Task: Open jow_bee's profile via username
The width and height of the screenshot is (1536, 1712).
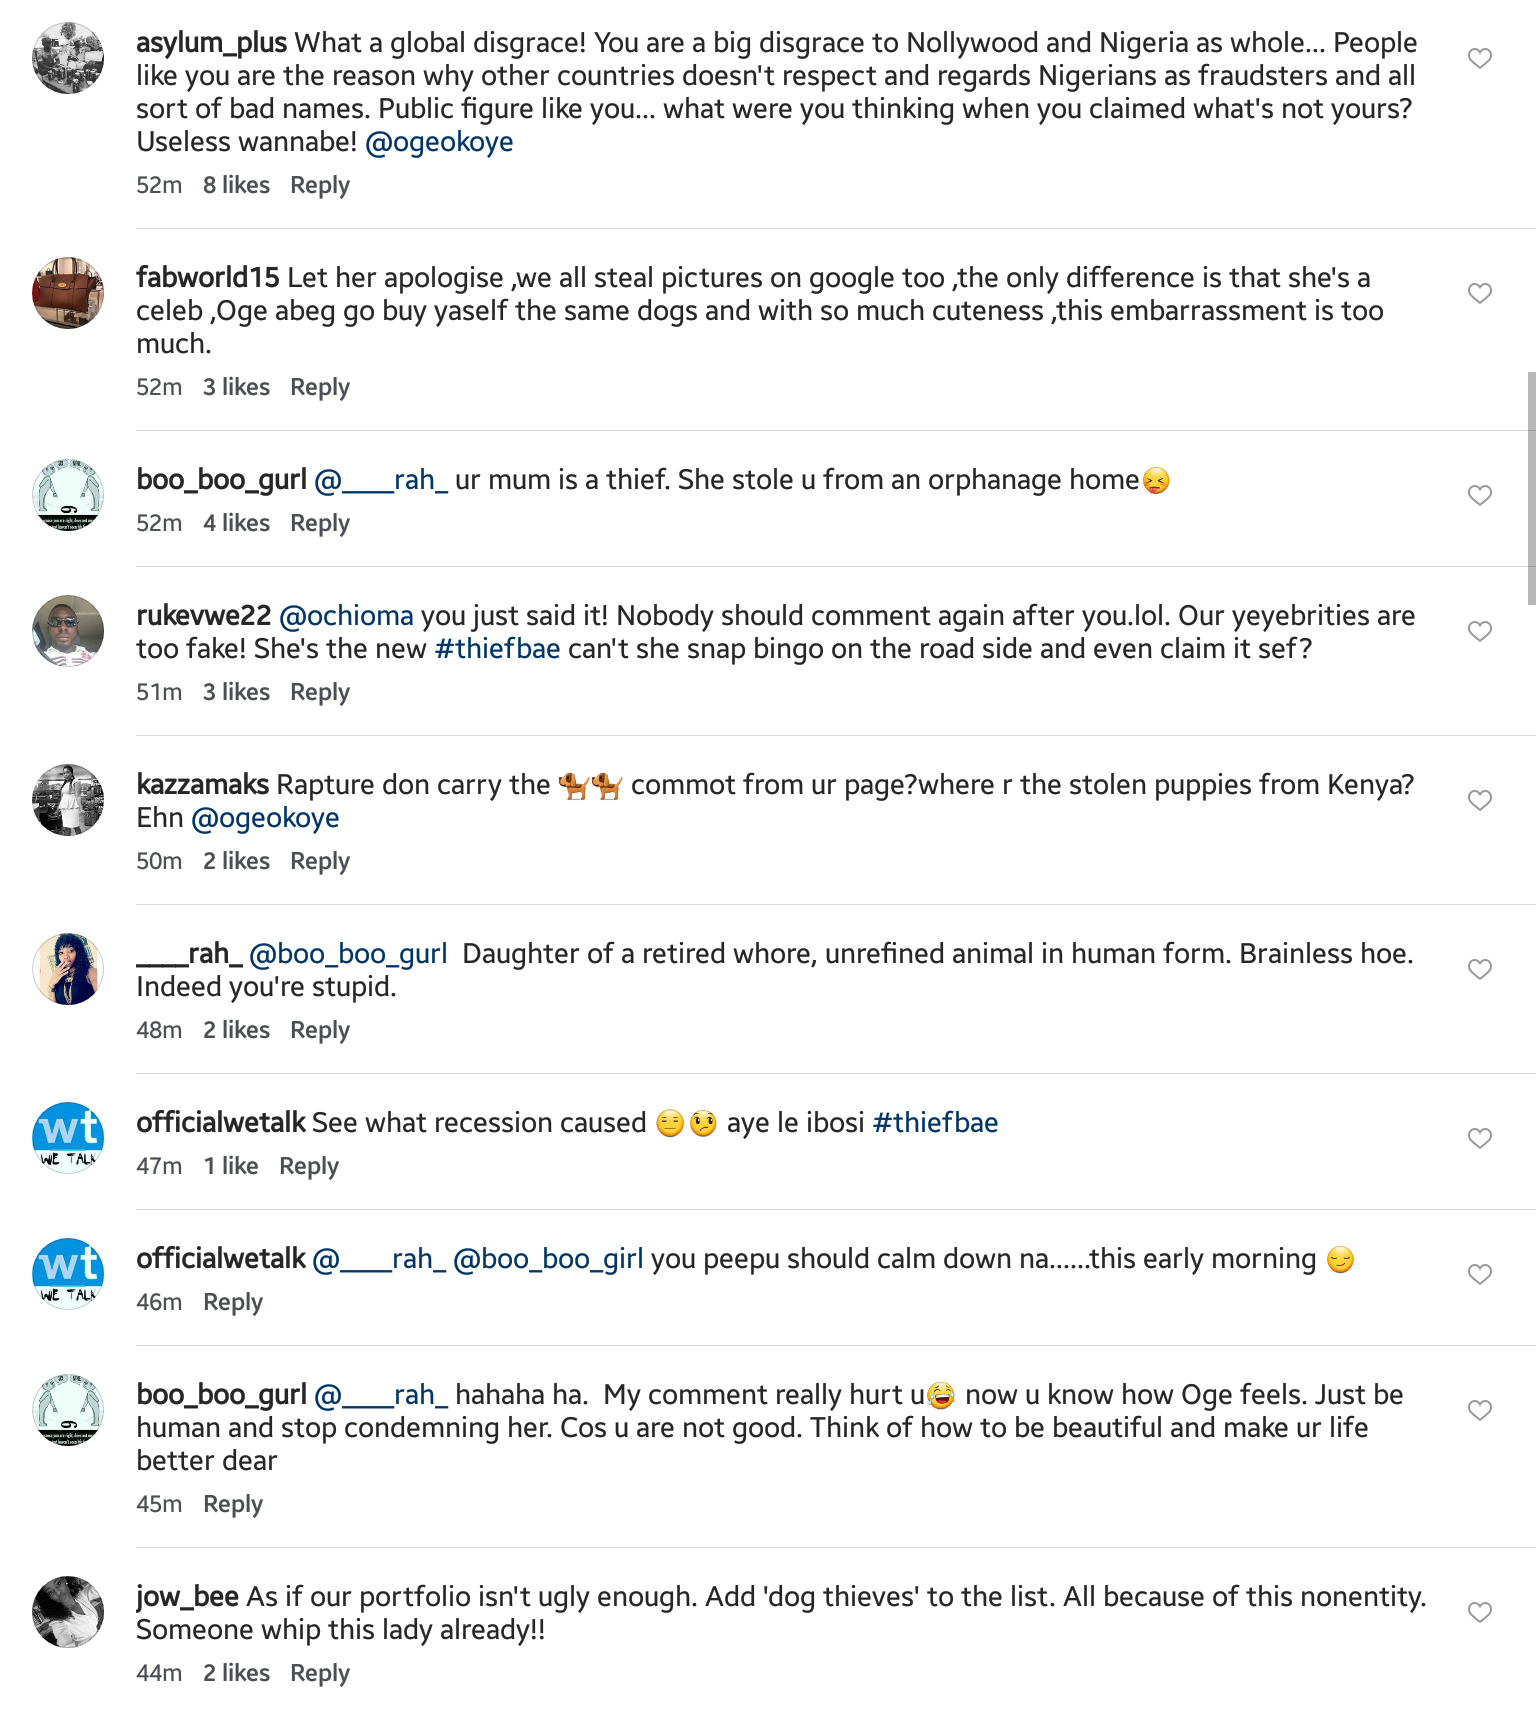Action: click(187, 1597)
